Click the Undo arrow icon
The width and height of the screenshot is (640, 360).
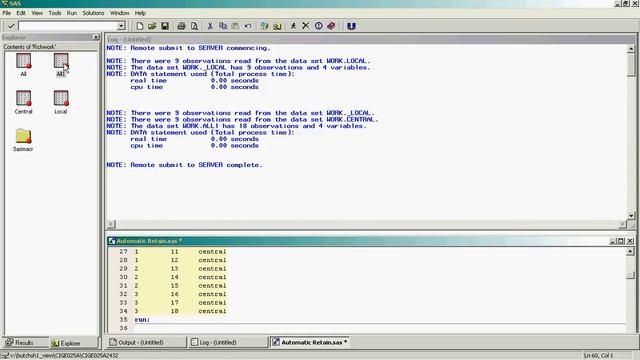point(248,26)
